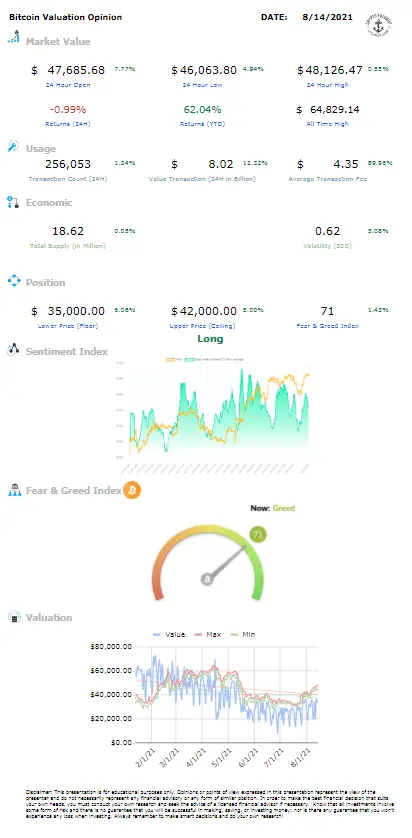The height and width of the screenshot is (838, 412).
Task: Click the disclaimer paragraph at the bottom
Action: (208, 804)
